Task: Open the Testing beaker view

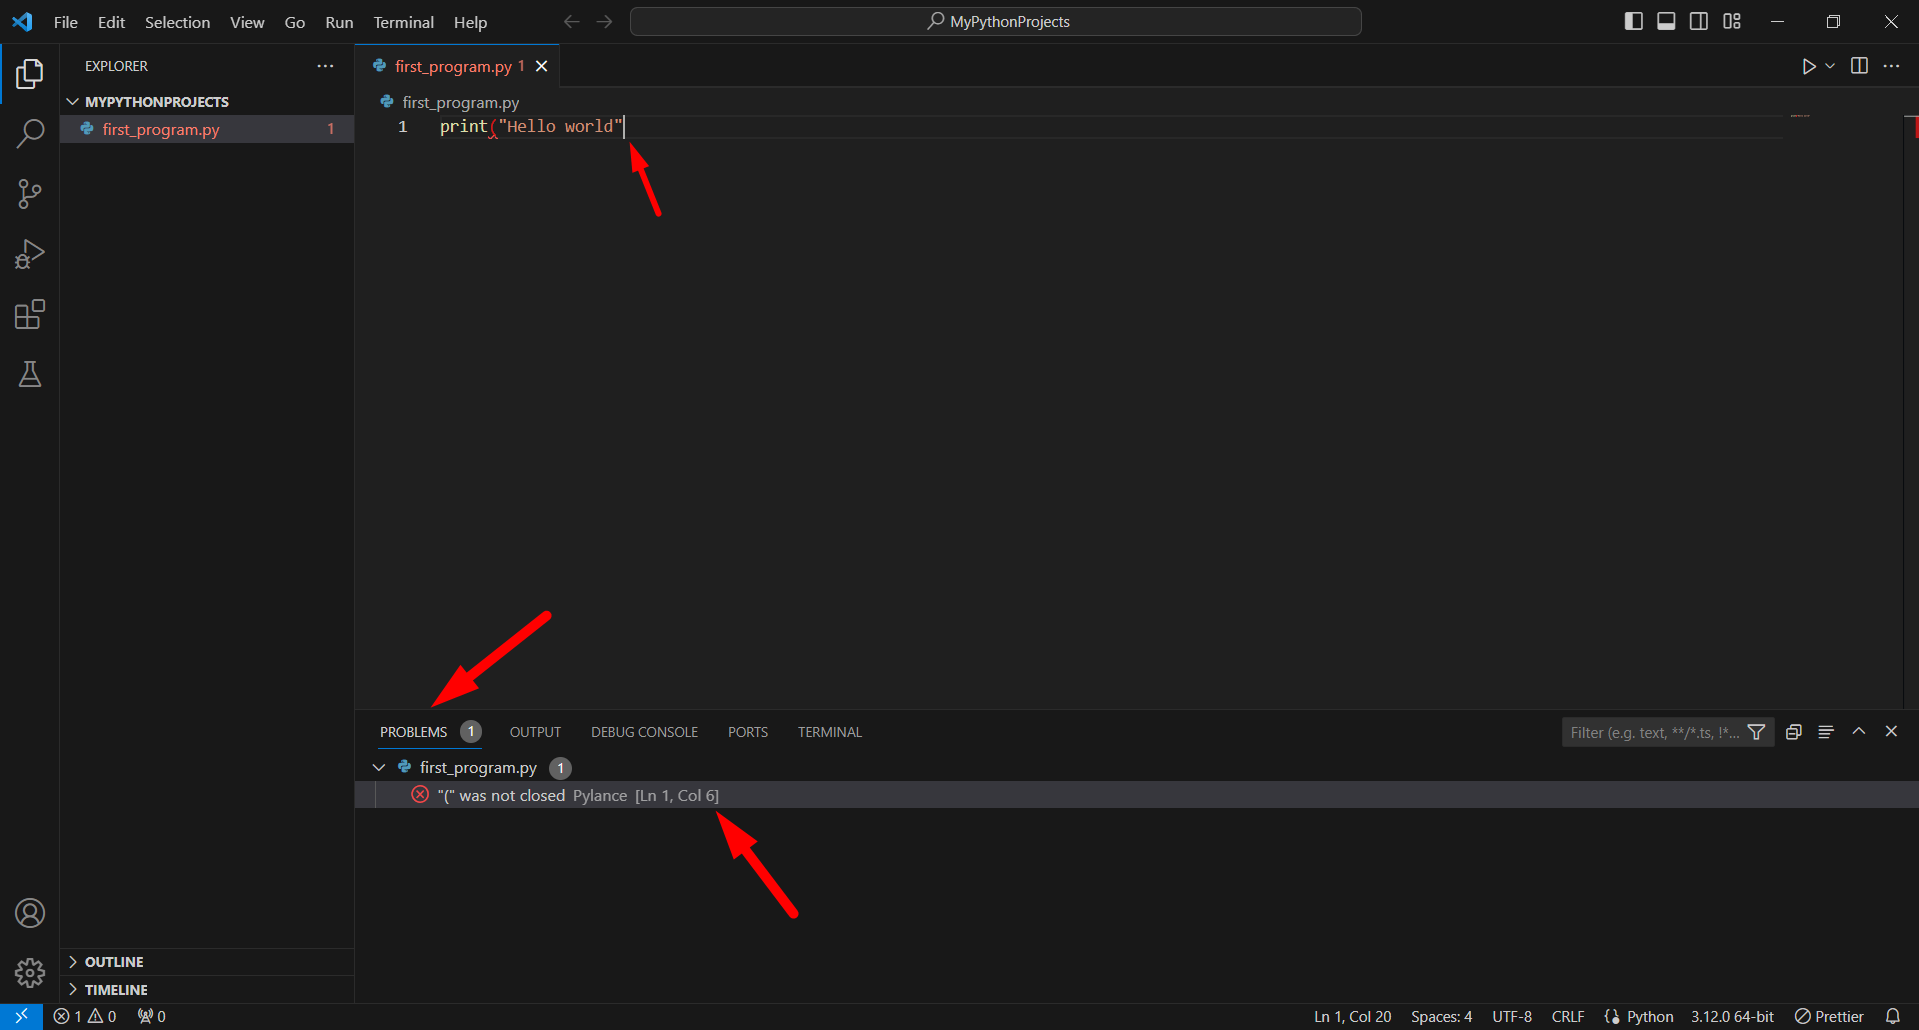Action: pyautogui.click(x=29, y=373)
